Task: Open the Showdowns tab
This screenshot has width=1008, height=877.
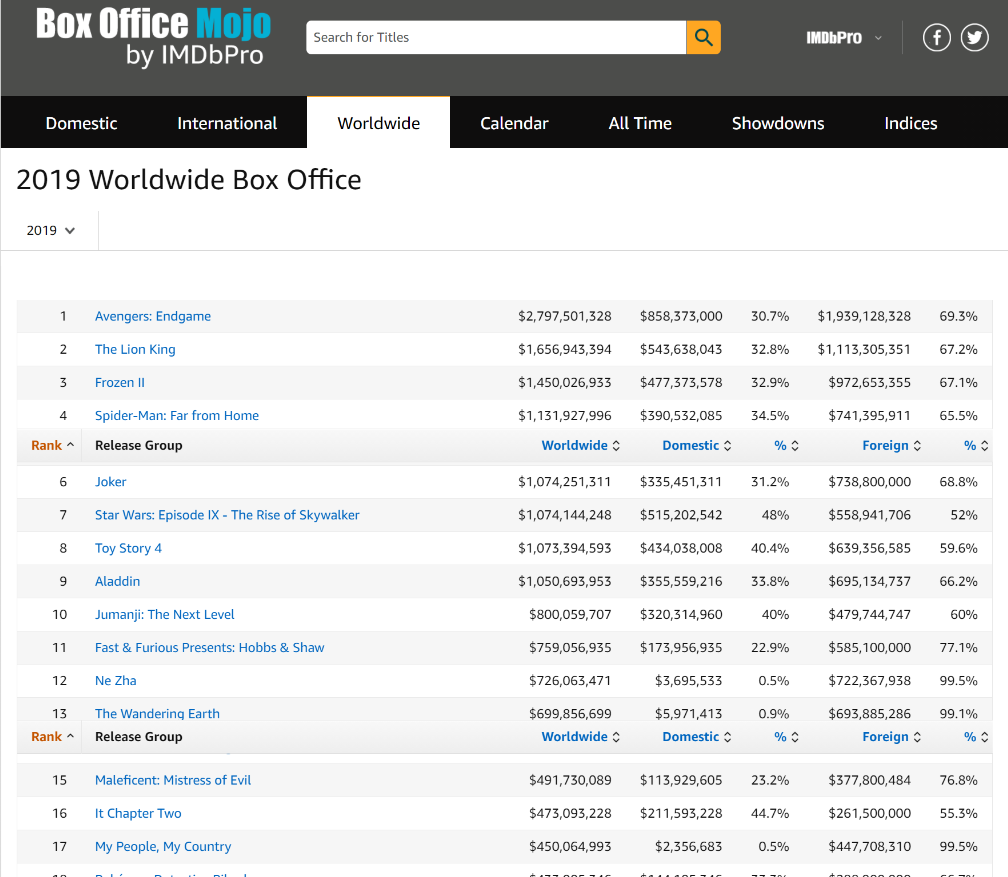Action: [778, 123]
